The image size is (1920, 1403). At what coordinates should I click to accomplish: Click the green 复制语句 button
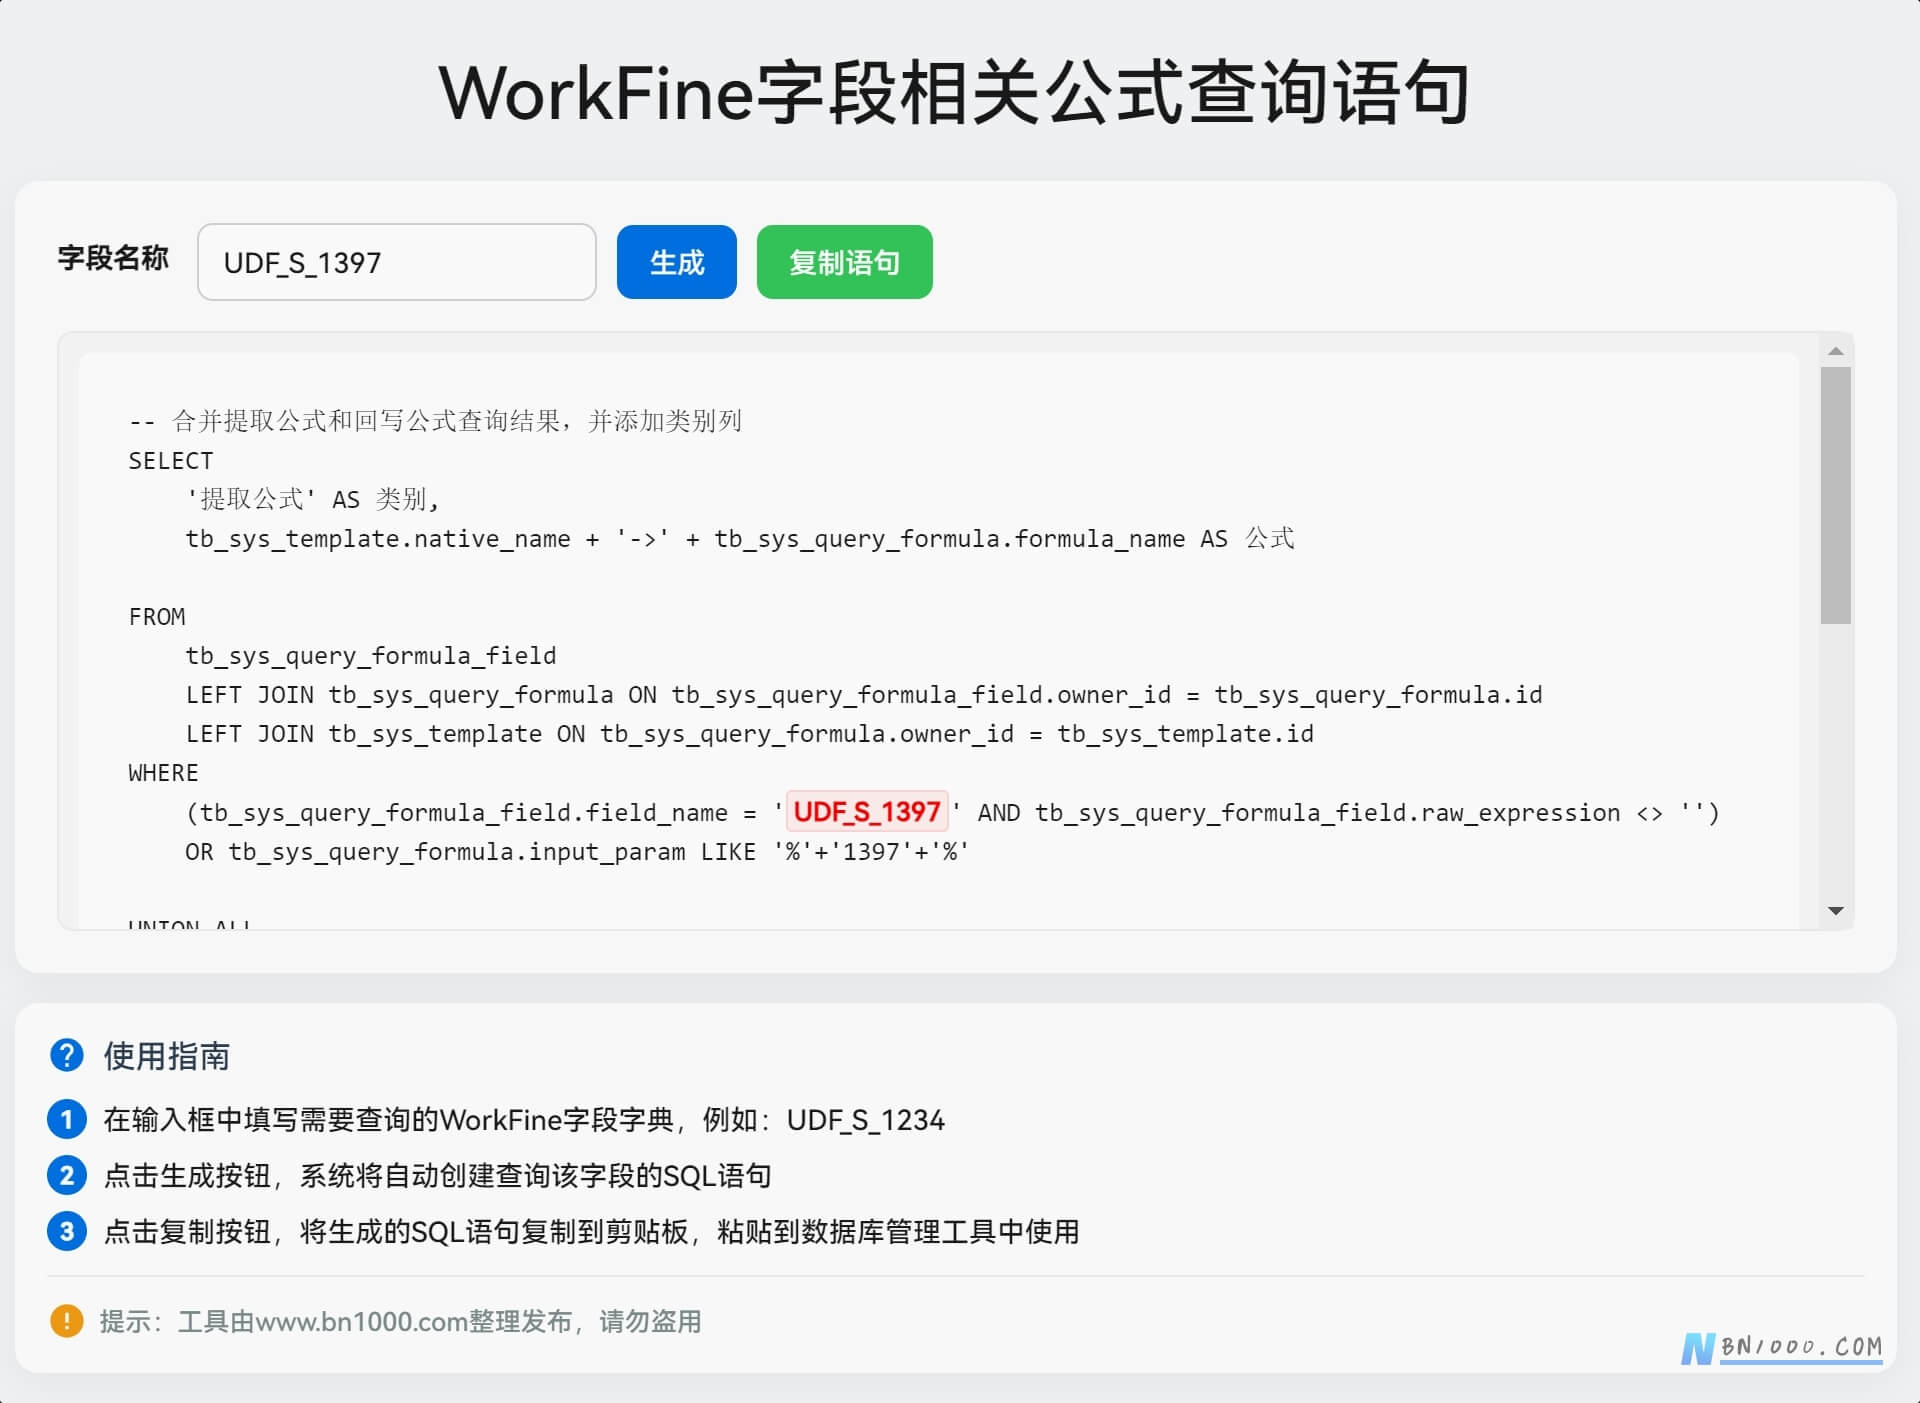click(845, 262)
